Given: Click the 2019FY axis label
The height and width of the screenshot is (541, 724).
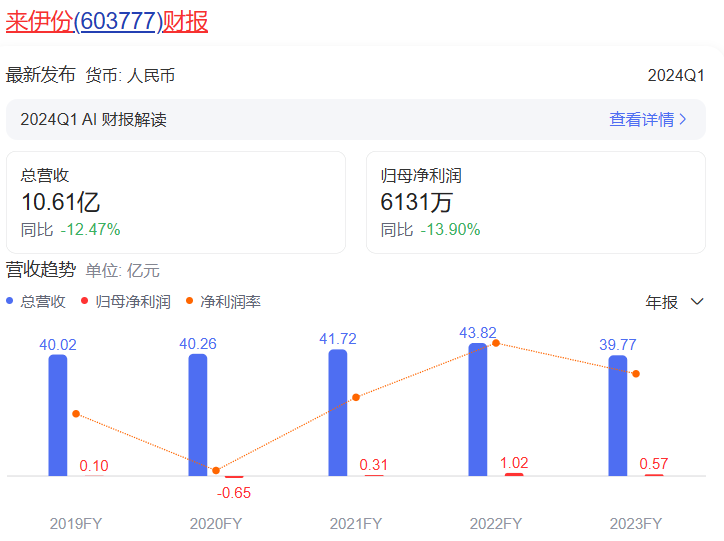Looking at the screenshot, I should pos(76,524).
